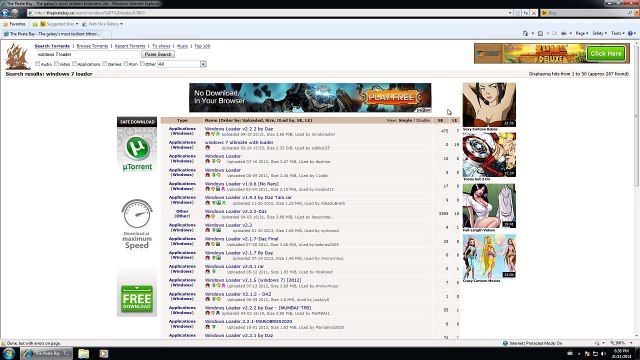Open the Page menu dropdown

tap(582, 33)
